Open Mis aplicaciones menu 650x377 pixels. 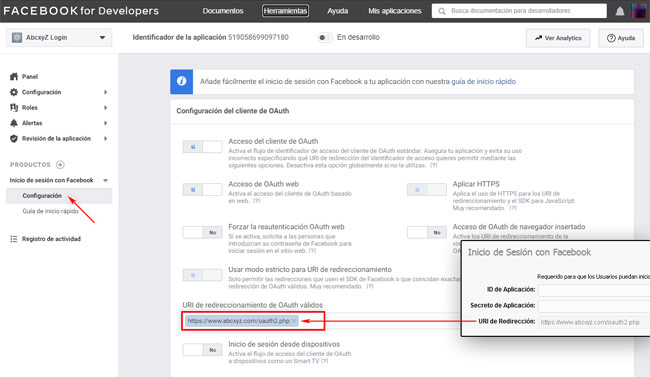(395, 11)
